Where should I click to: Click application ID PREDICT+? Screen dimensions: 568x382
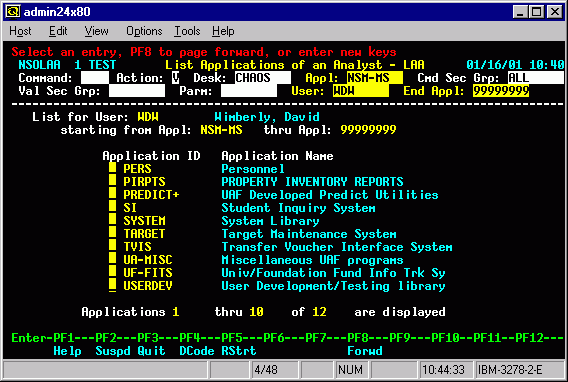pos(151,195)
